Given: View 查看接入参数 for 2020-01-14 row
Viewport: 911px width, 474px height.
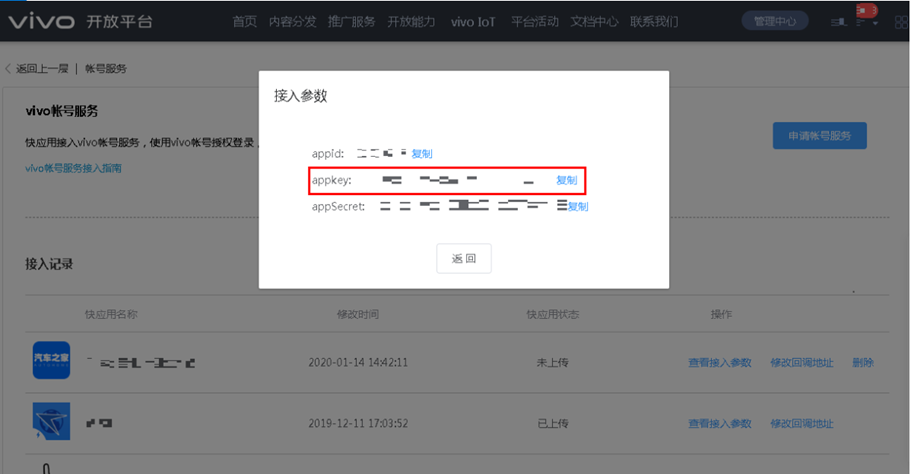Looking at the screenshot, I should click(720, 362).
